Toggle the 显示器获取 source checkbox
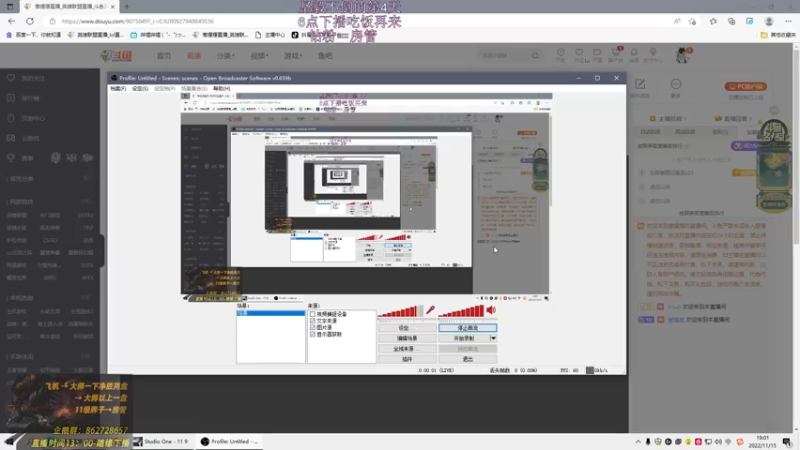 (313, 334)
